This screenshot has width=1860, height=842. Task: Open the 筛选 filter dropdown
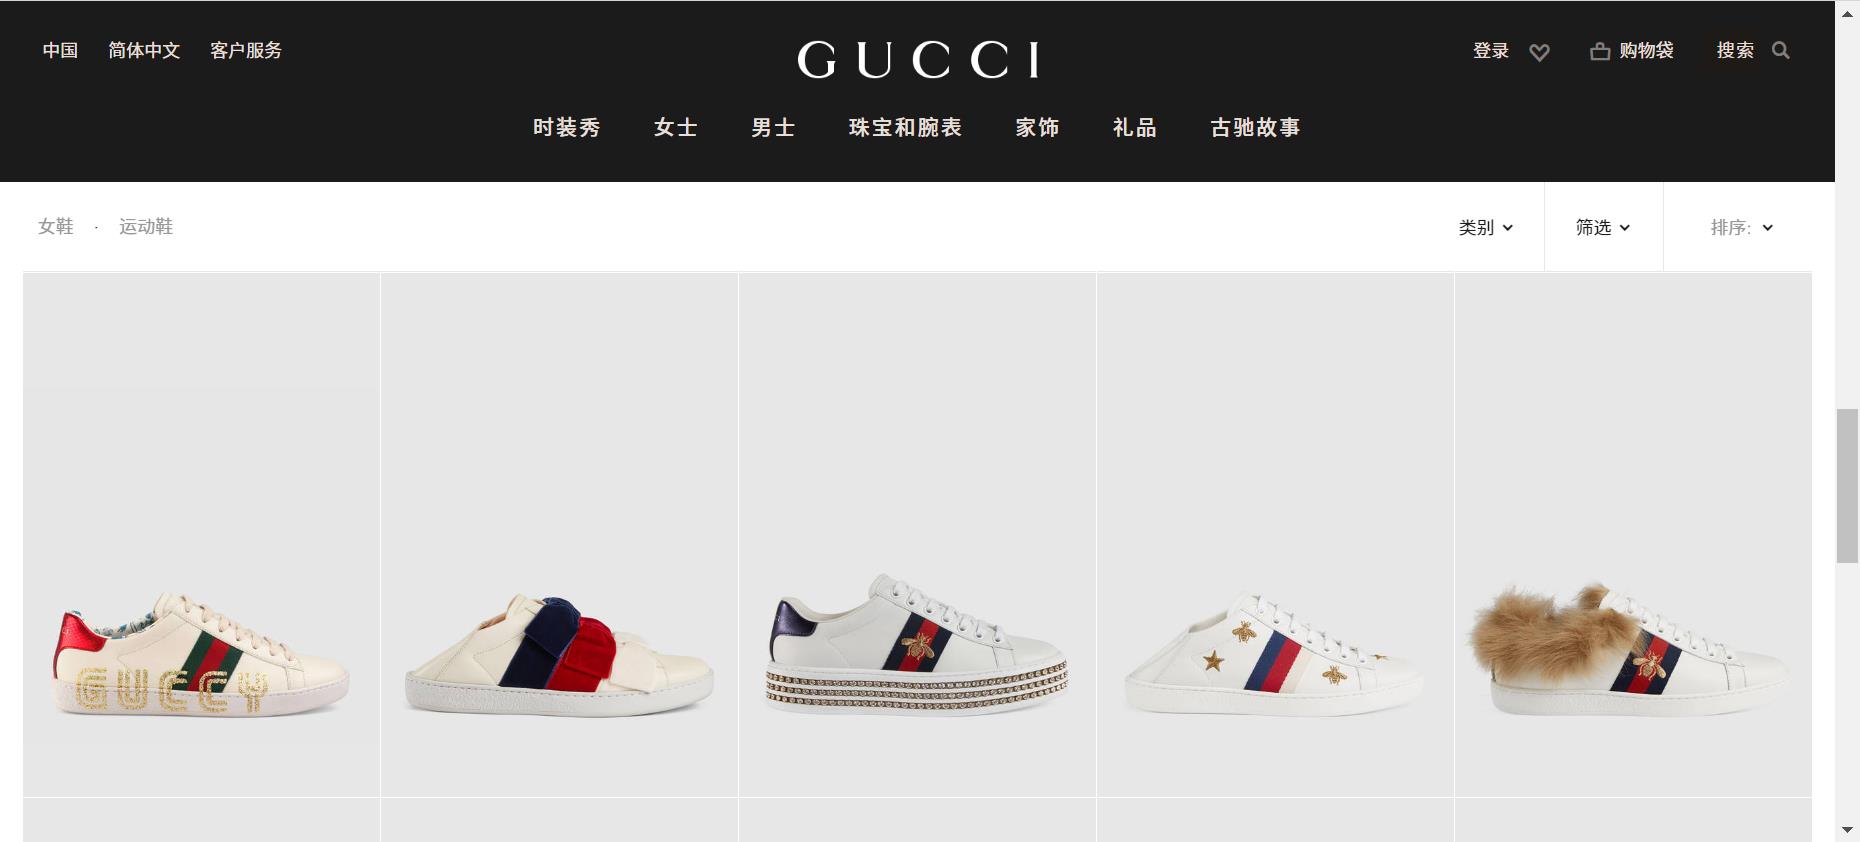tap(1603, 228)
